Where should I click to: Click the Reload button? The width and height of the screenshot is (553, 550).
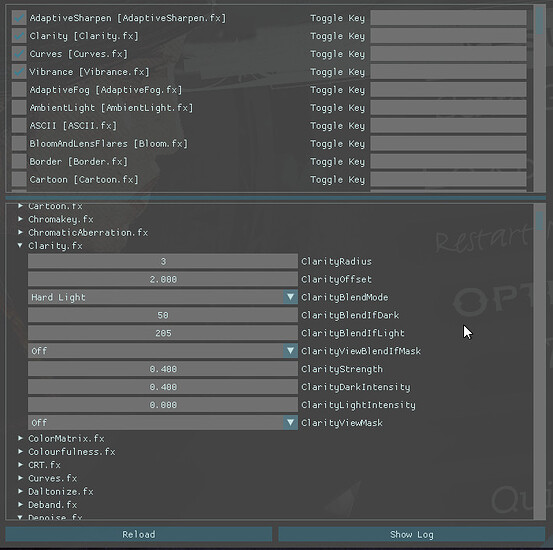click(139, 534)
